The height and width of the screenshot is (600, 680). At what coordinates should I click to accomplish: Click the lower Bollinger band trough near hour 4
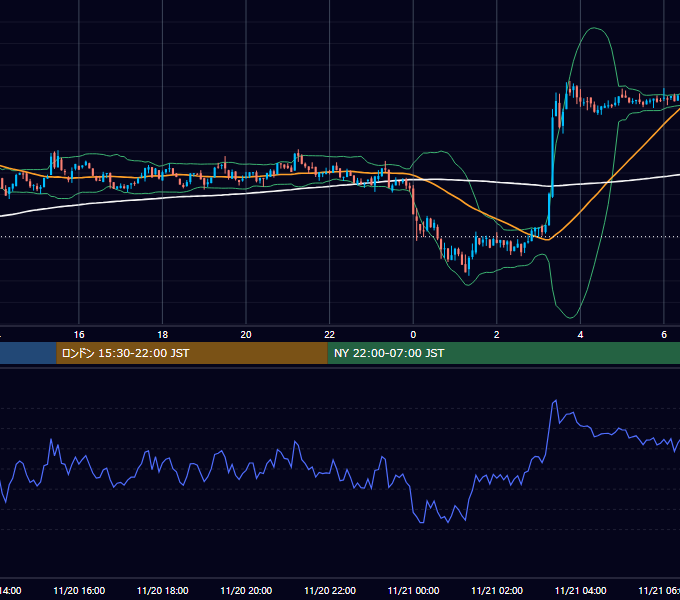point(571,317)
